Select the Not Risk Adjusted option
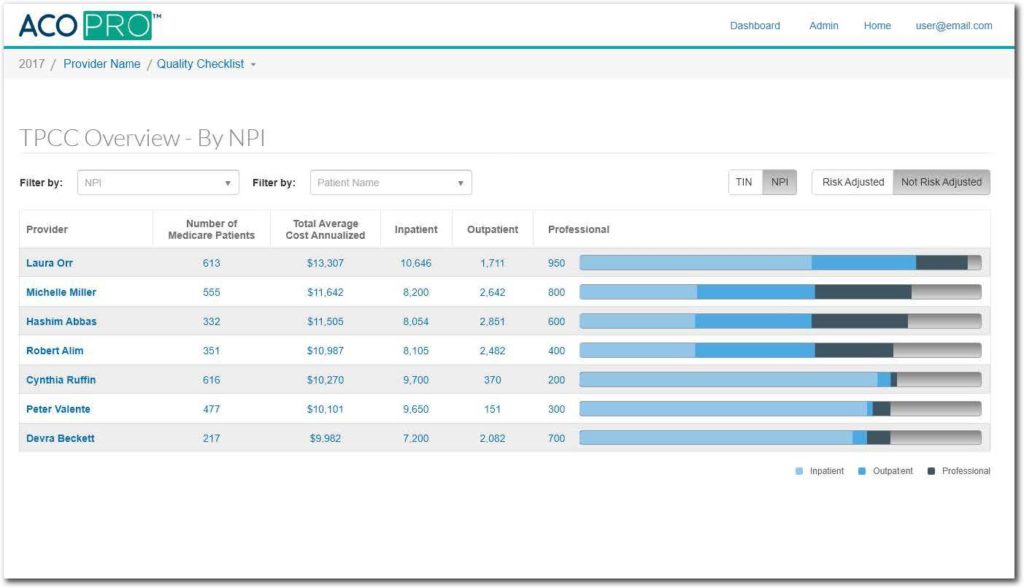This screenshot has height=588, width=1024. pos(941,182)
